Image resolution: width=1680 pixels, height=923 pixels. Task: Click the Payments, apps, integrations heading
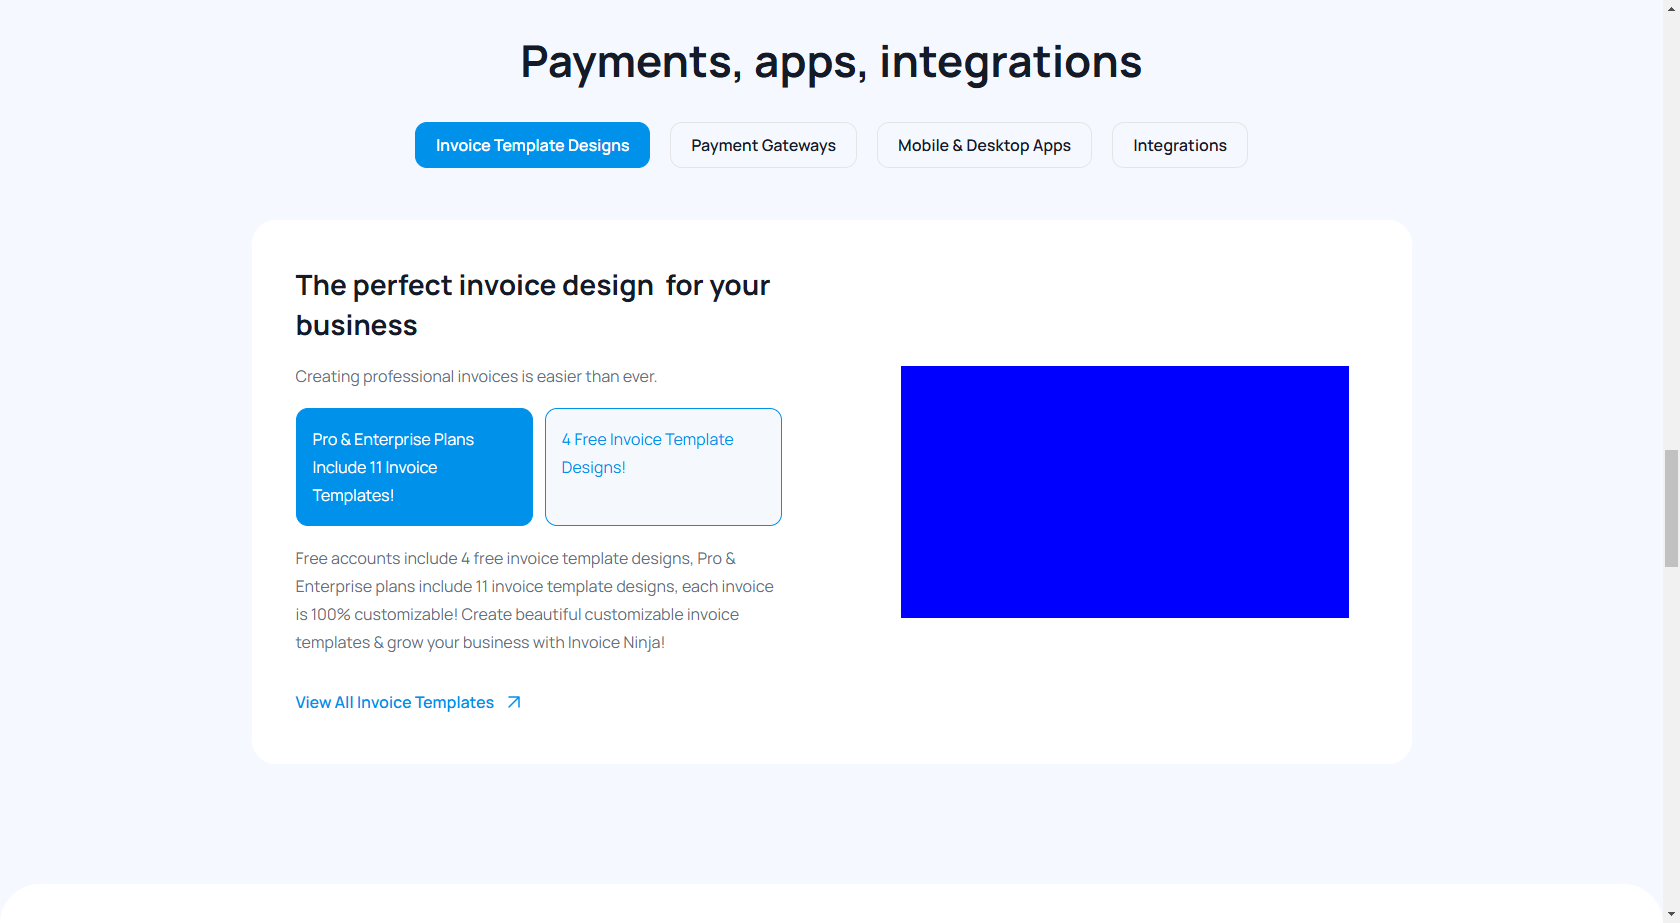pyautogui.click(x=831, y=61)
